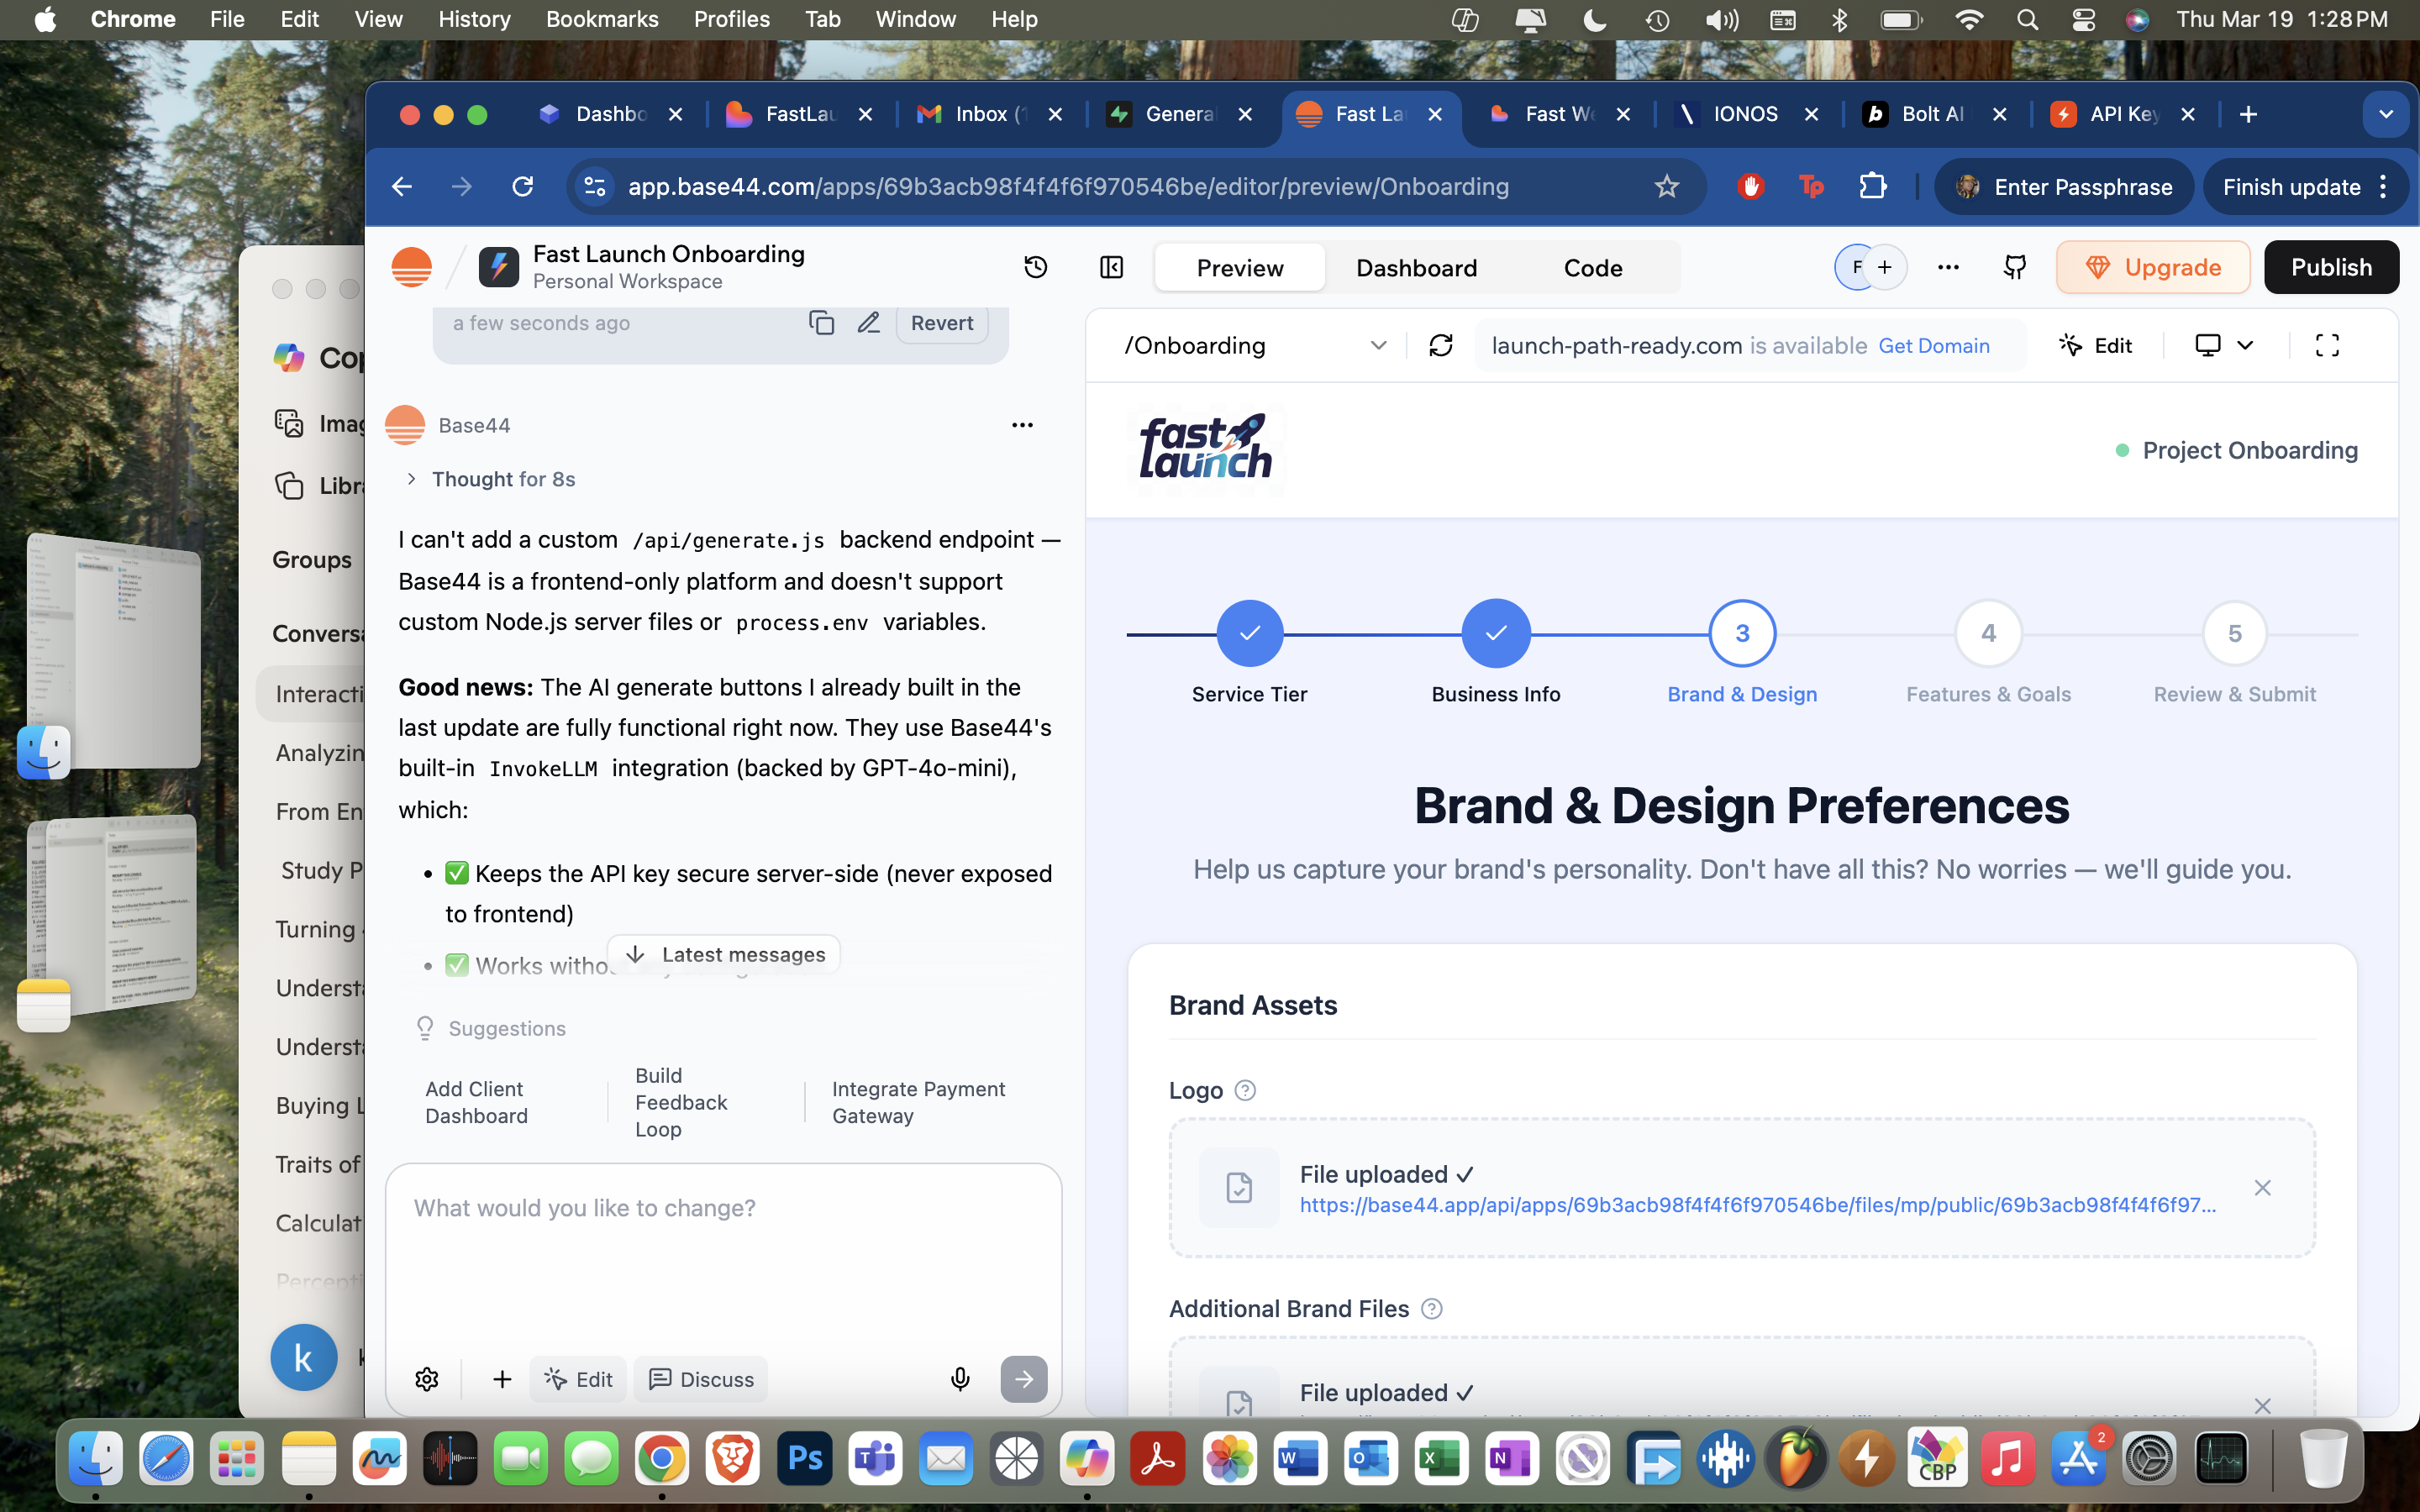Switch to the Preview tab
Screen dimensions: 2420x1512
click(1240, 267)
